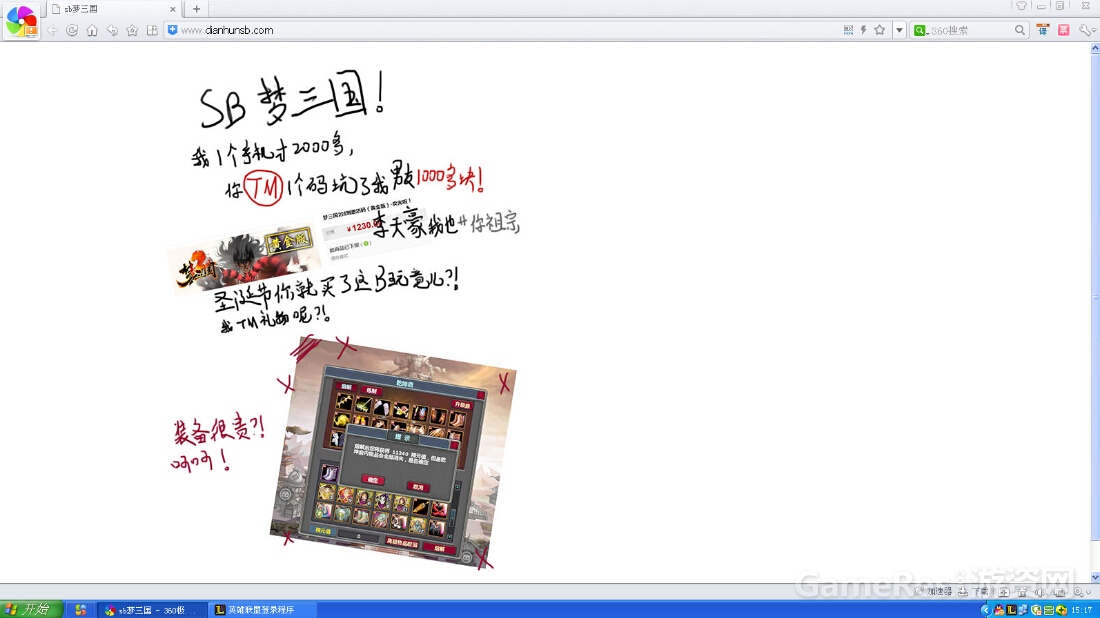
Task: Open the 加速器 accelerator in the status bar
Action: pyautogui.click(x=934, y=592)
